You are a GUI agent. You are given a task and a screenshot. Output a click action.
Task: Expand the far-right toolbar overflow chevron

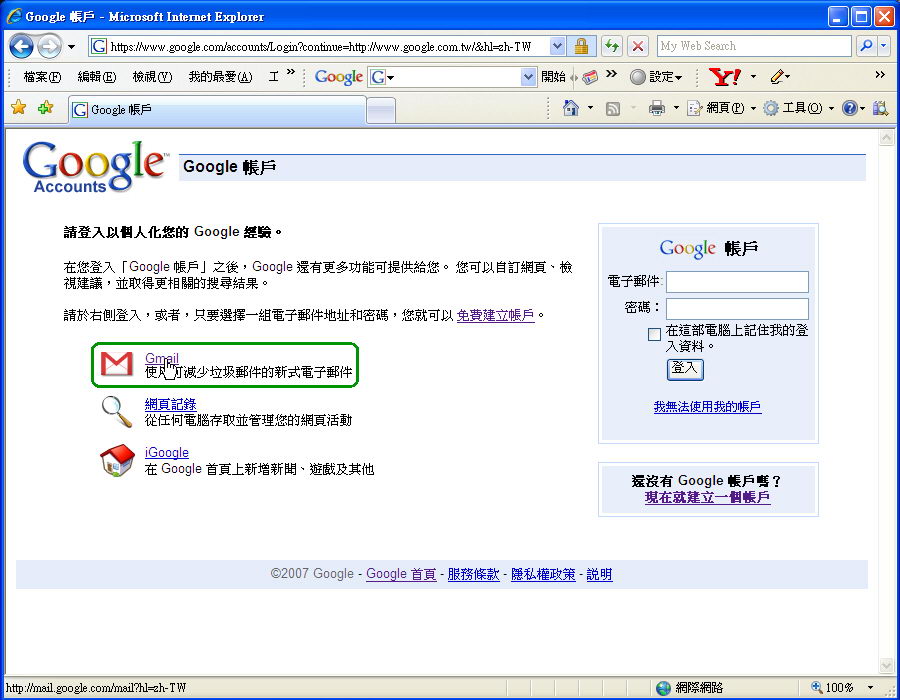880,75
